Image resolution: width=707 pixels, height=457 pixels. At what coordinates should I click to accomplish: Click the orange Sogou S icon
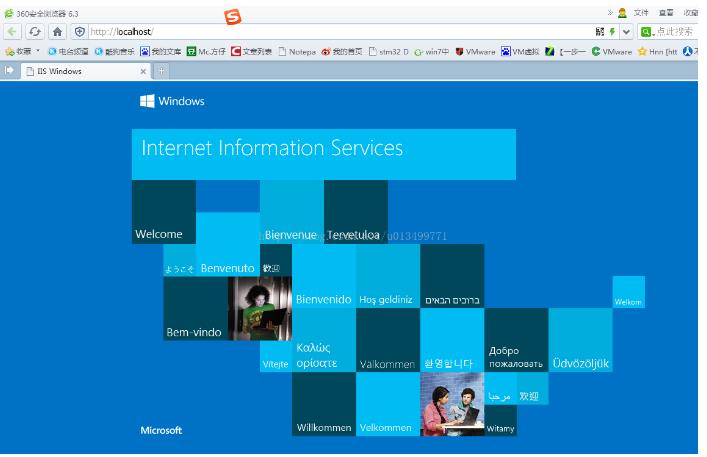pyautogui.click(x=233, y=17)
